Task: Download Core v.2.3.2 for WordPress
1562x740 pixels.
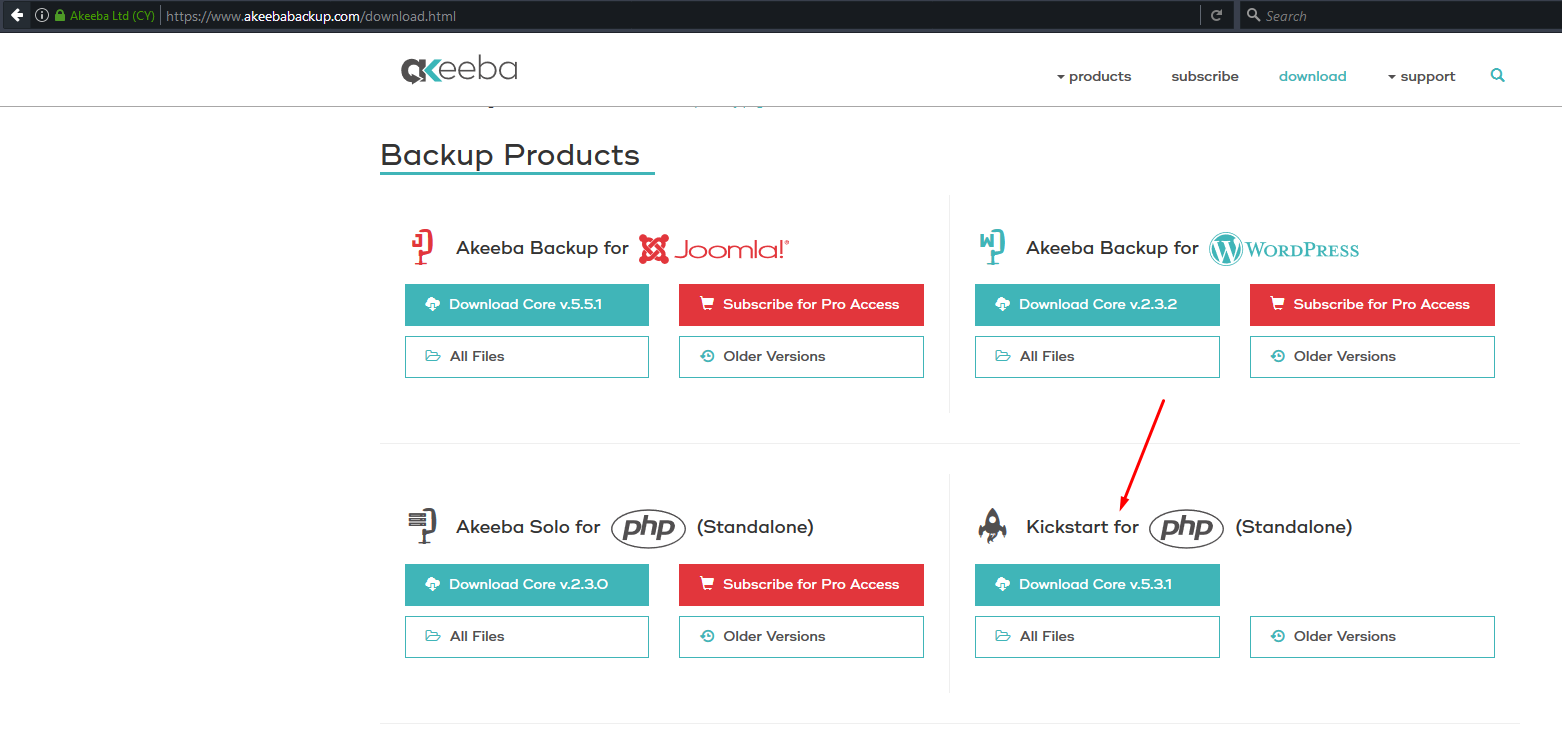Action: tap(1097, 305)
